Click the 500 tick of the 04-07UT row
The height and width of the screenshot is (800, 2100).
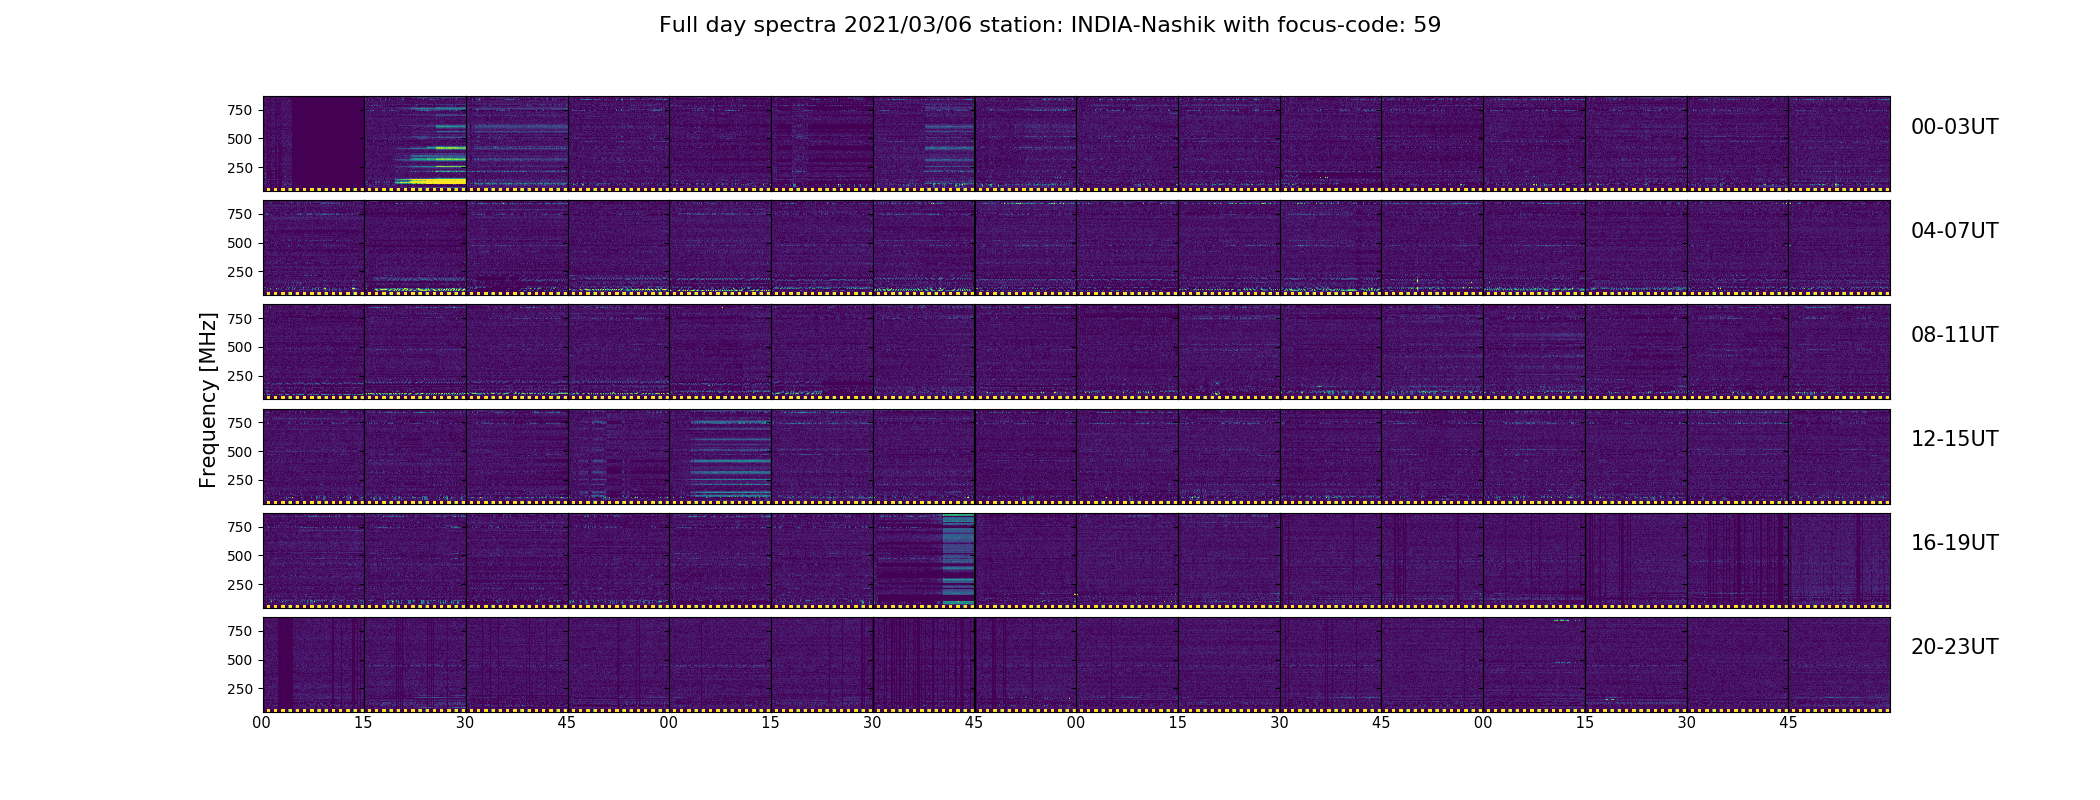[240, 243]
